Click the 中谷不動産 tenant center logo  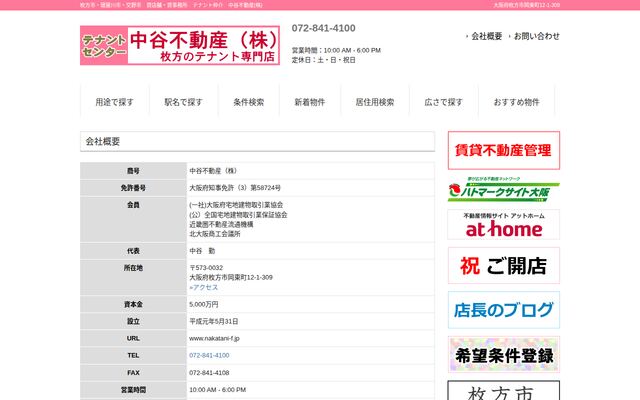[180, 45]
